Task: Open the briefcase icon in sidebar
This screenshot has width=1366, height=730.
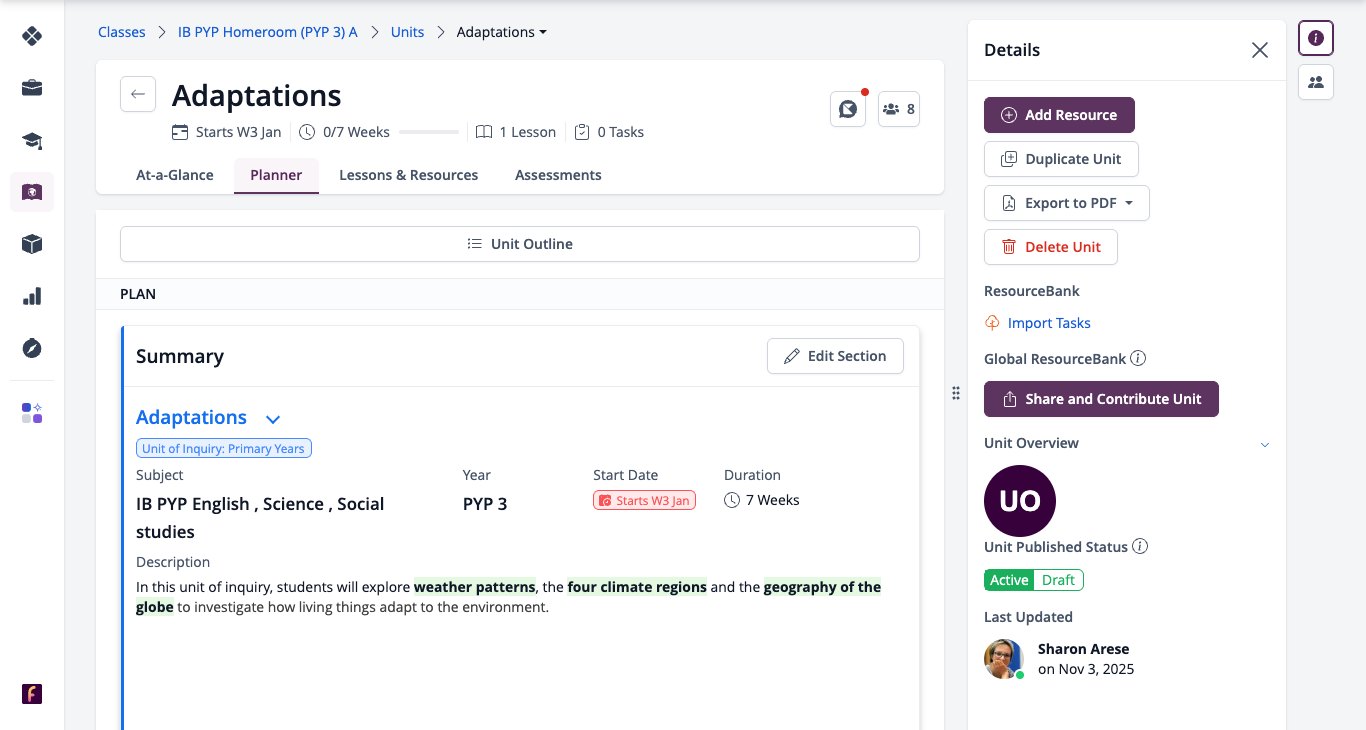Action: point(32,88)
